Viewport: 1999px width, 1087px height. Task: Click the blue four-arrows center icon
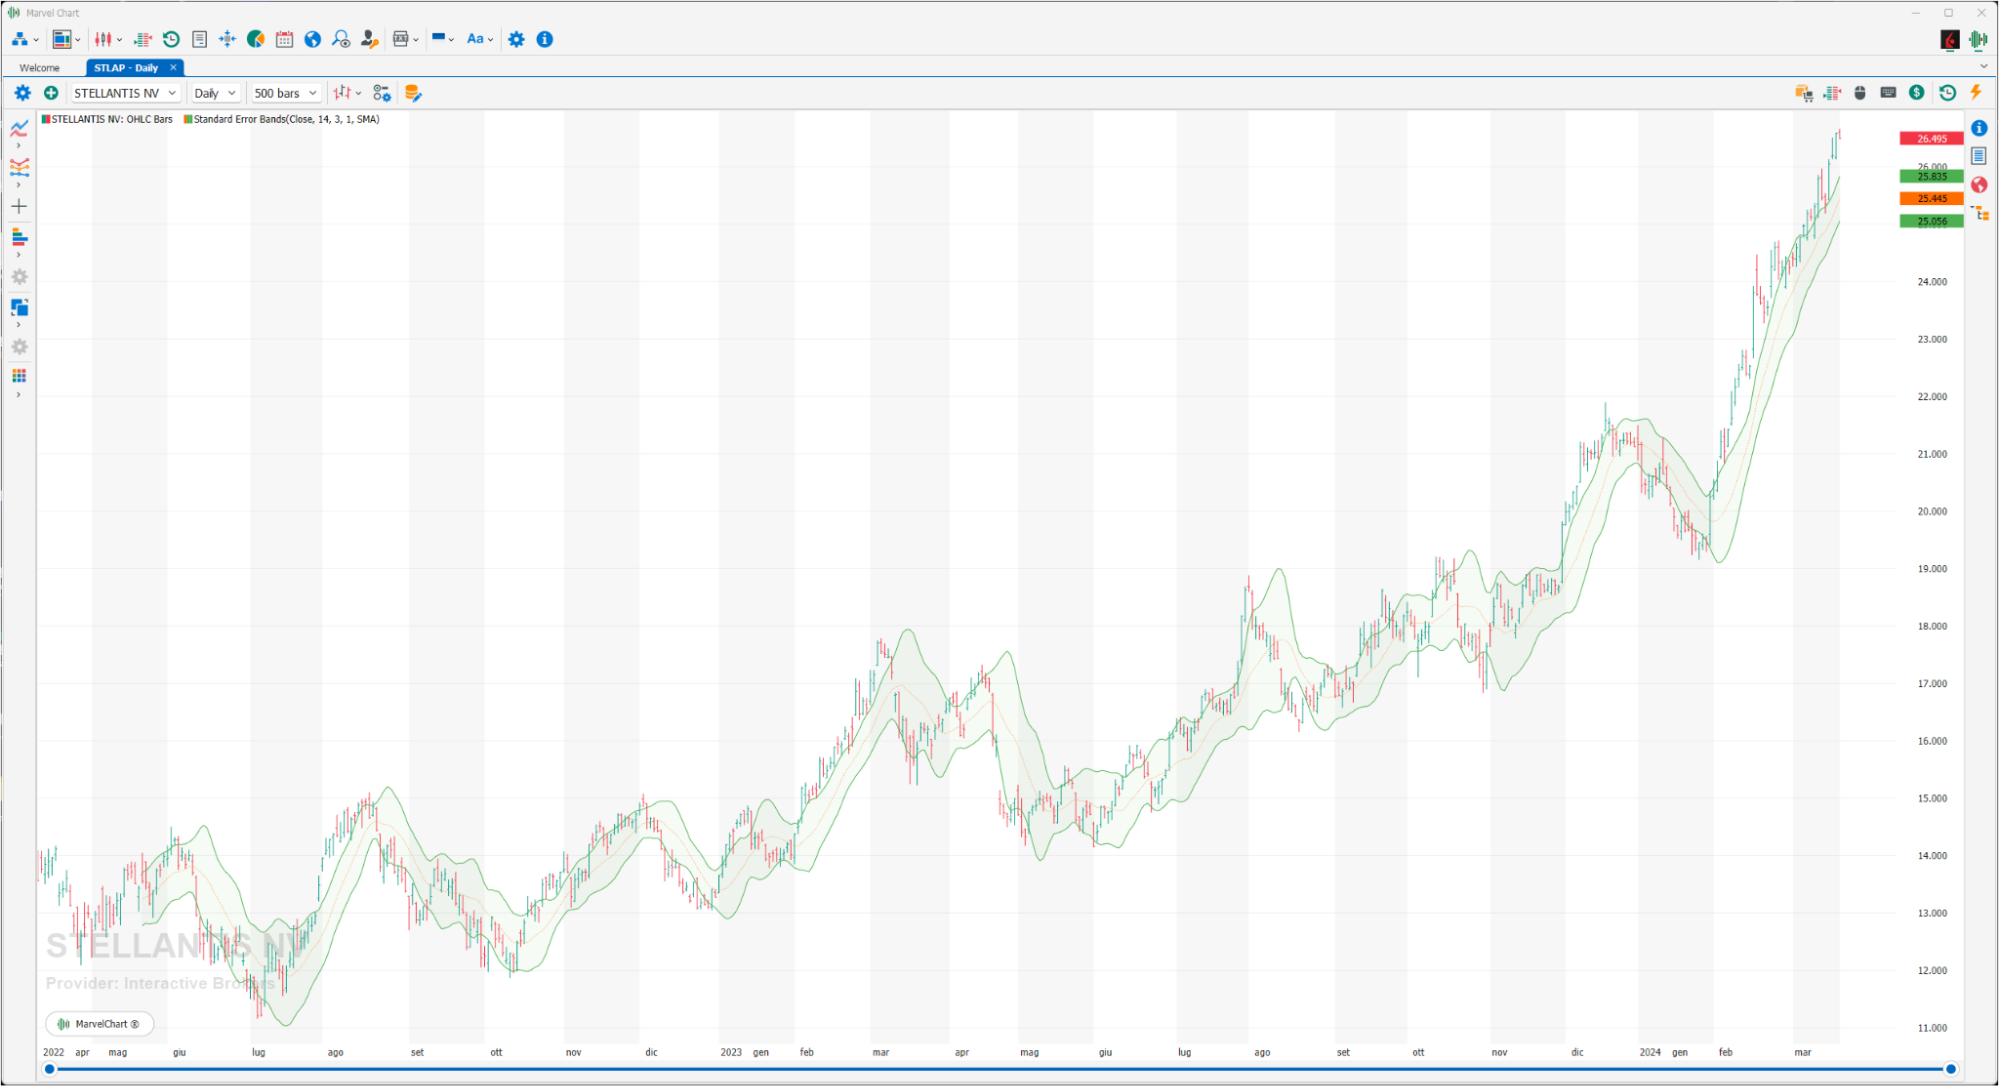[x=227, y=39]
